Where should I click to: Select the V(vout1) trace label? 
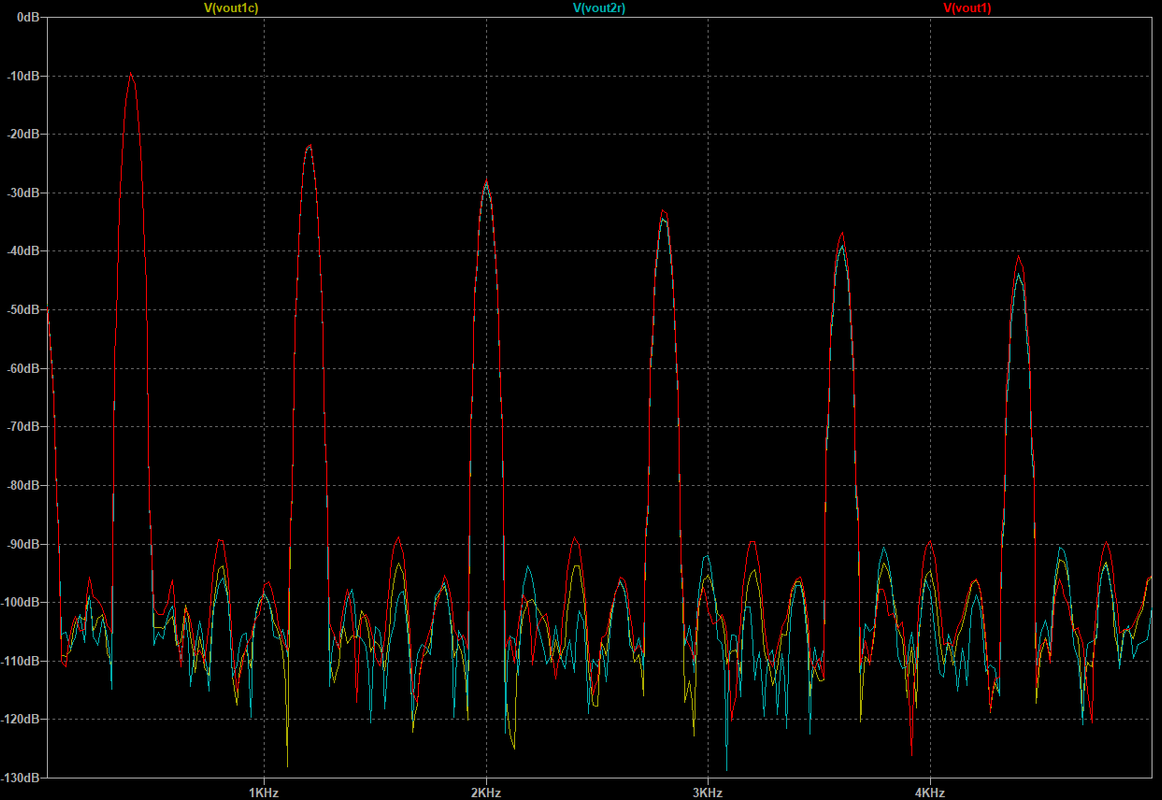point(967,8)
